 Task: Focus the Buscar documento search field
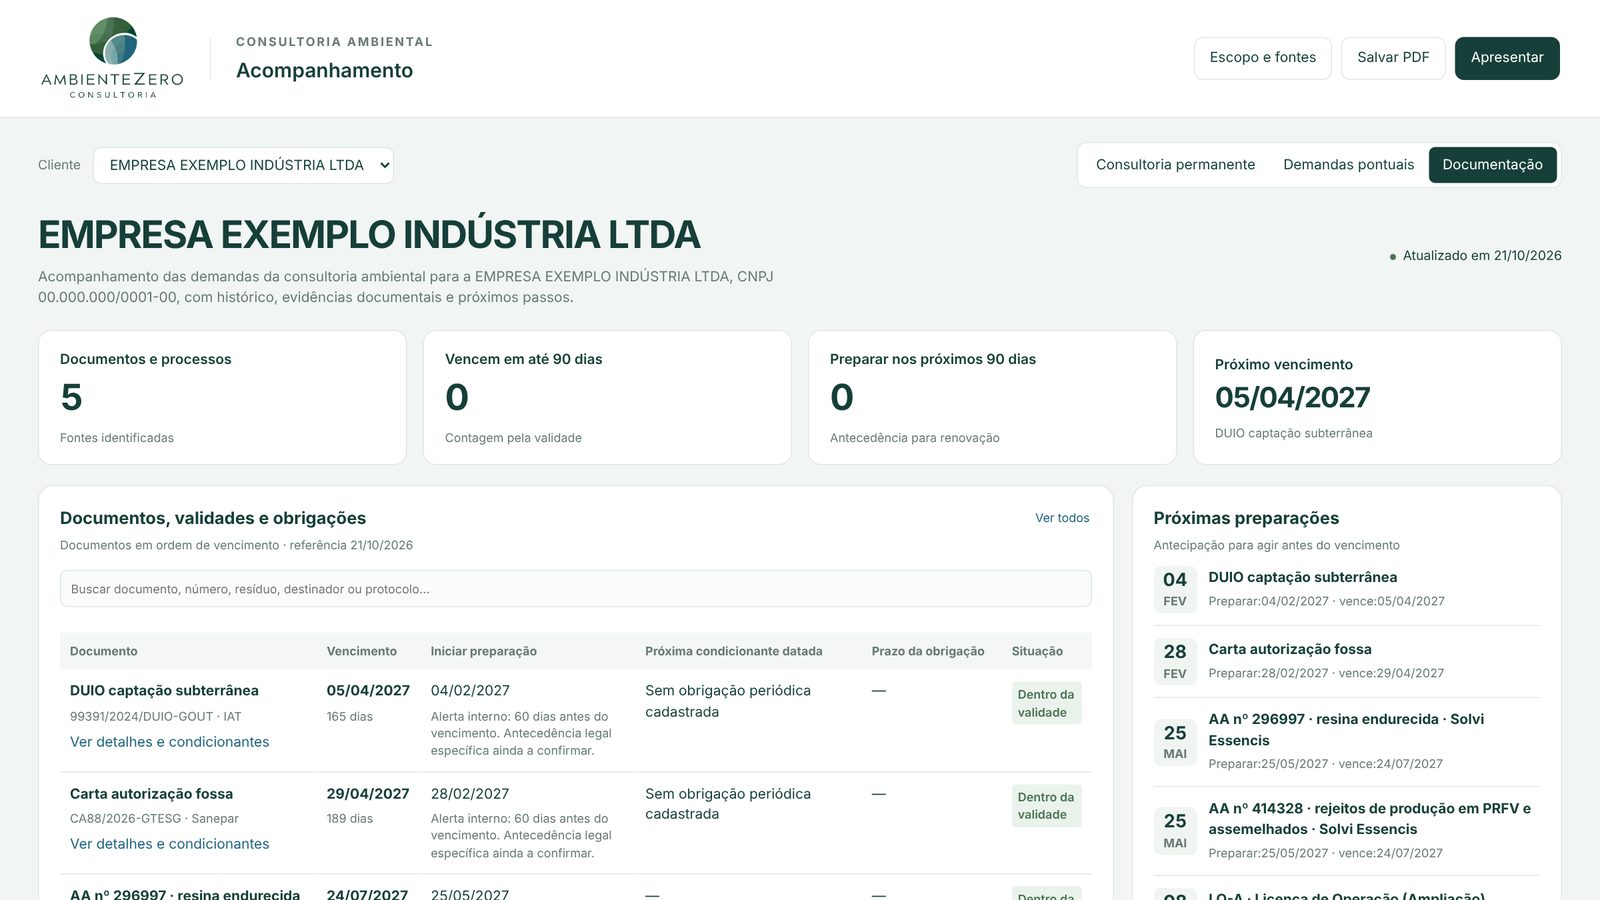pyautogui.click(x=575, y=589)
